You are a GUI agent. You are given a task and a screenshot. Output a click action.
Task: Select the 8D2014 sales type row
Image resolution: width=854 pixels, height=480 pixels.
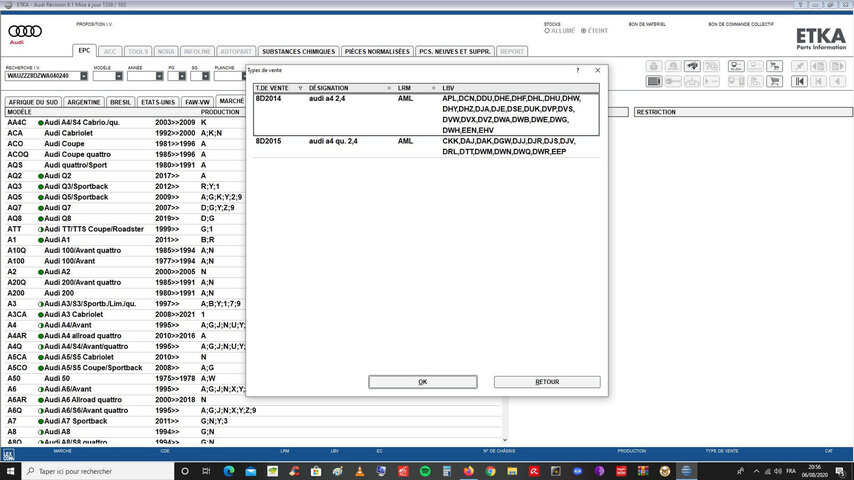tap(426, 114)
